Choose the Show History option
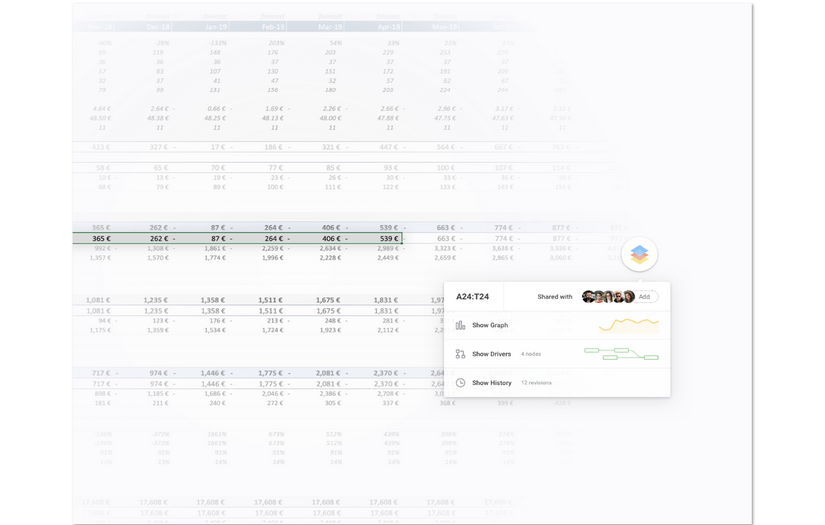Image resolution: width=825 pixels, height=525 pixels. 491,383
